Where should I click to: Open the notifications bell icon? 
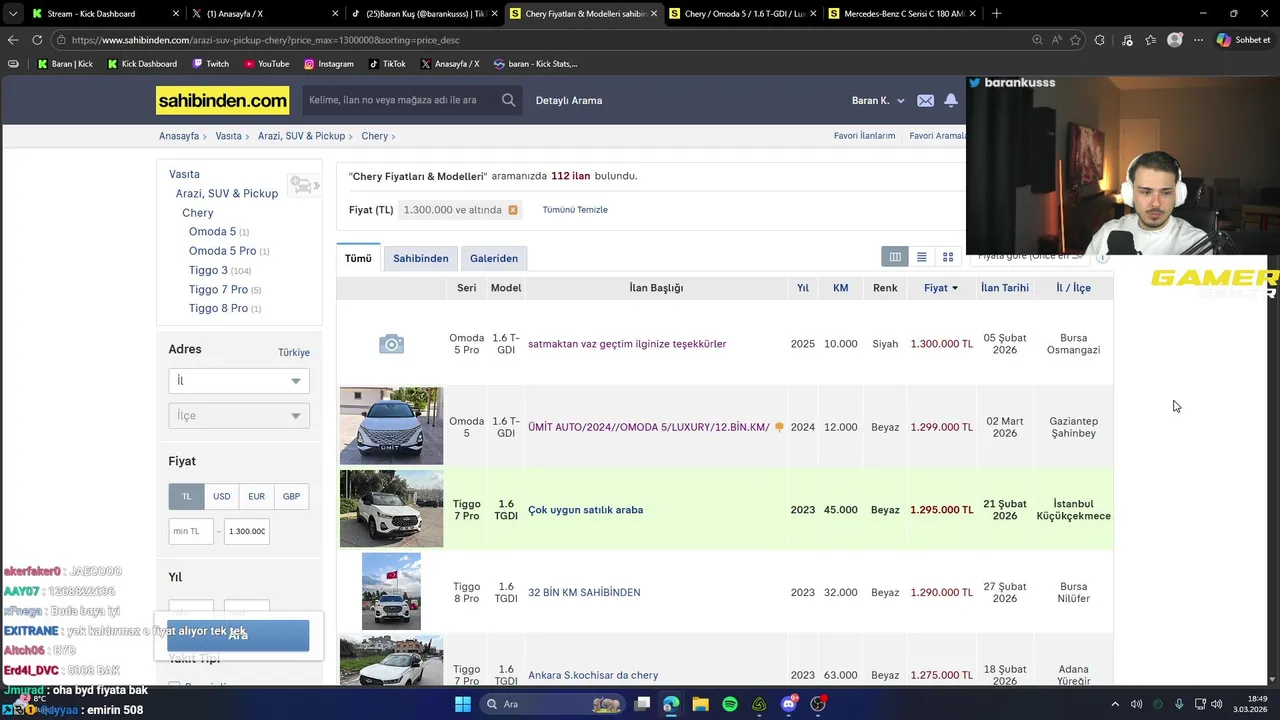951,100
